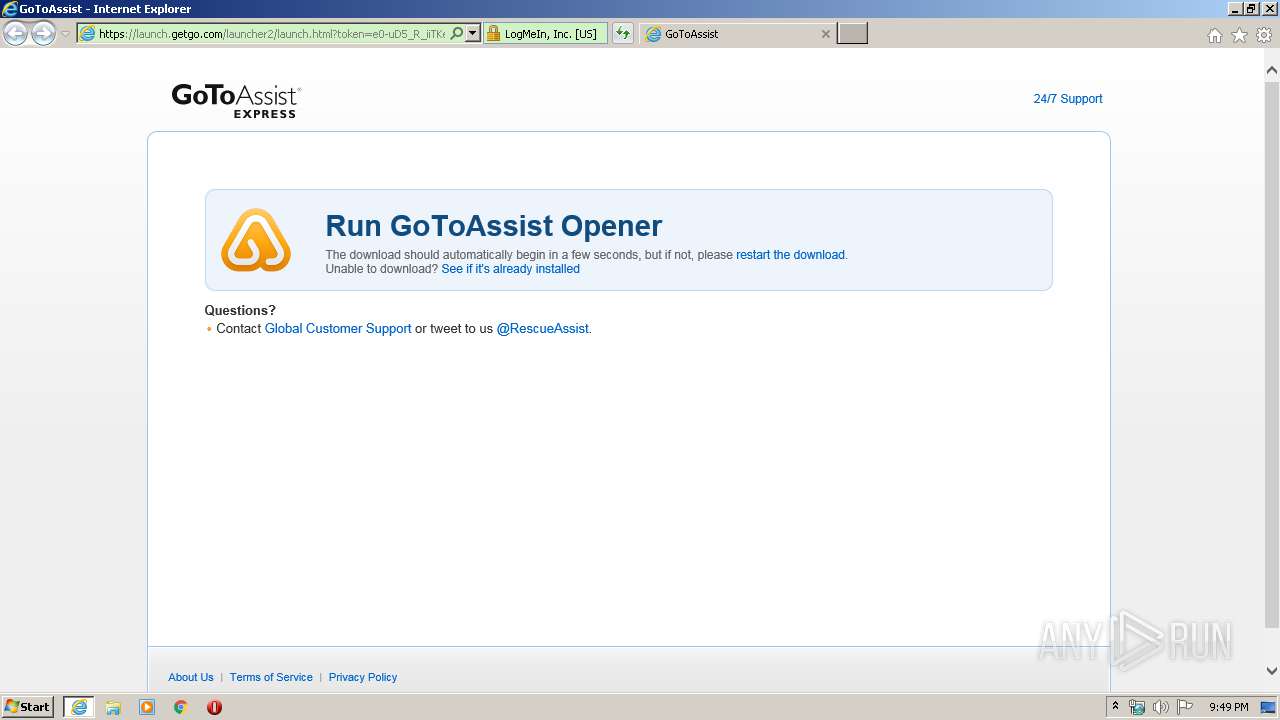This screenshot has width=1280, height=720.
Task: Click the volume speaker tray icon
Action: 1160,707
